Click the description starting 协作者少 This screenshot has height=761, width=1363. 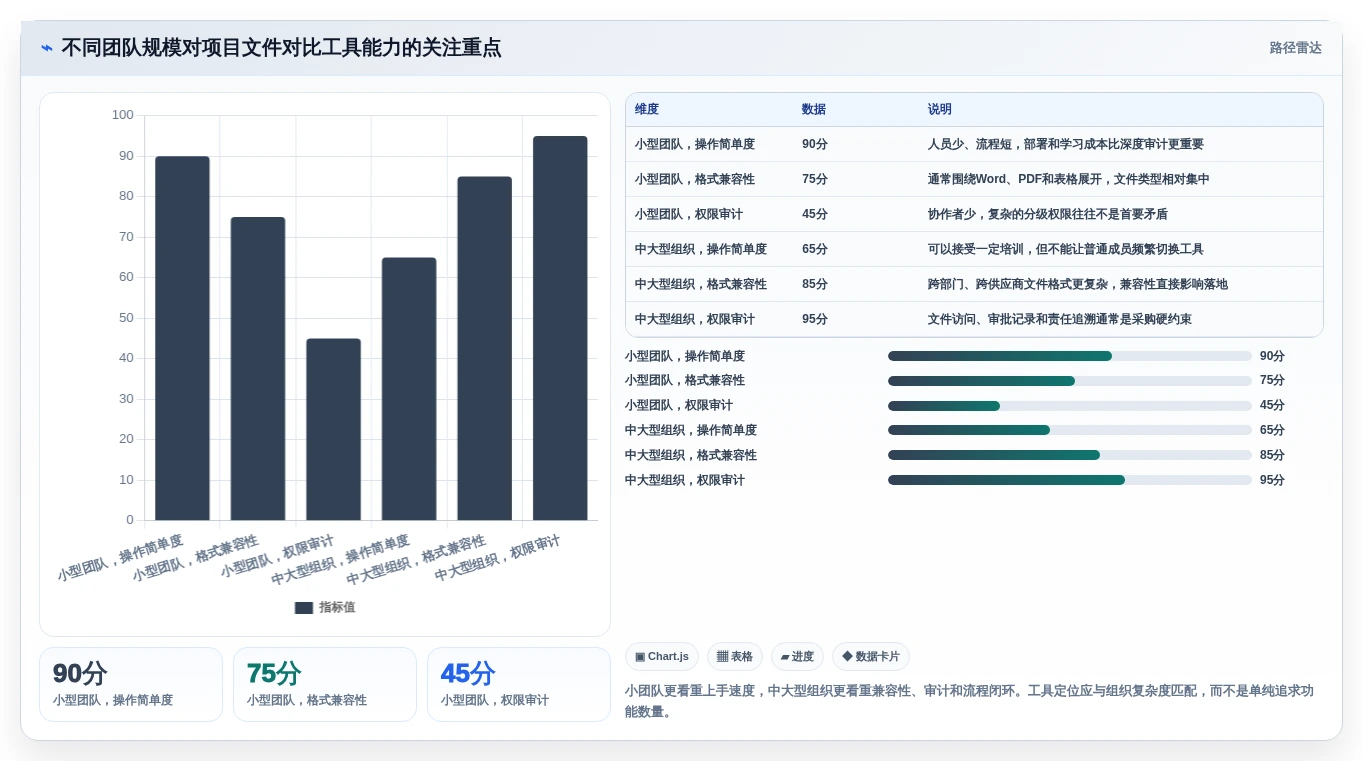[1048, 214]
